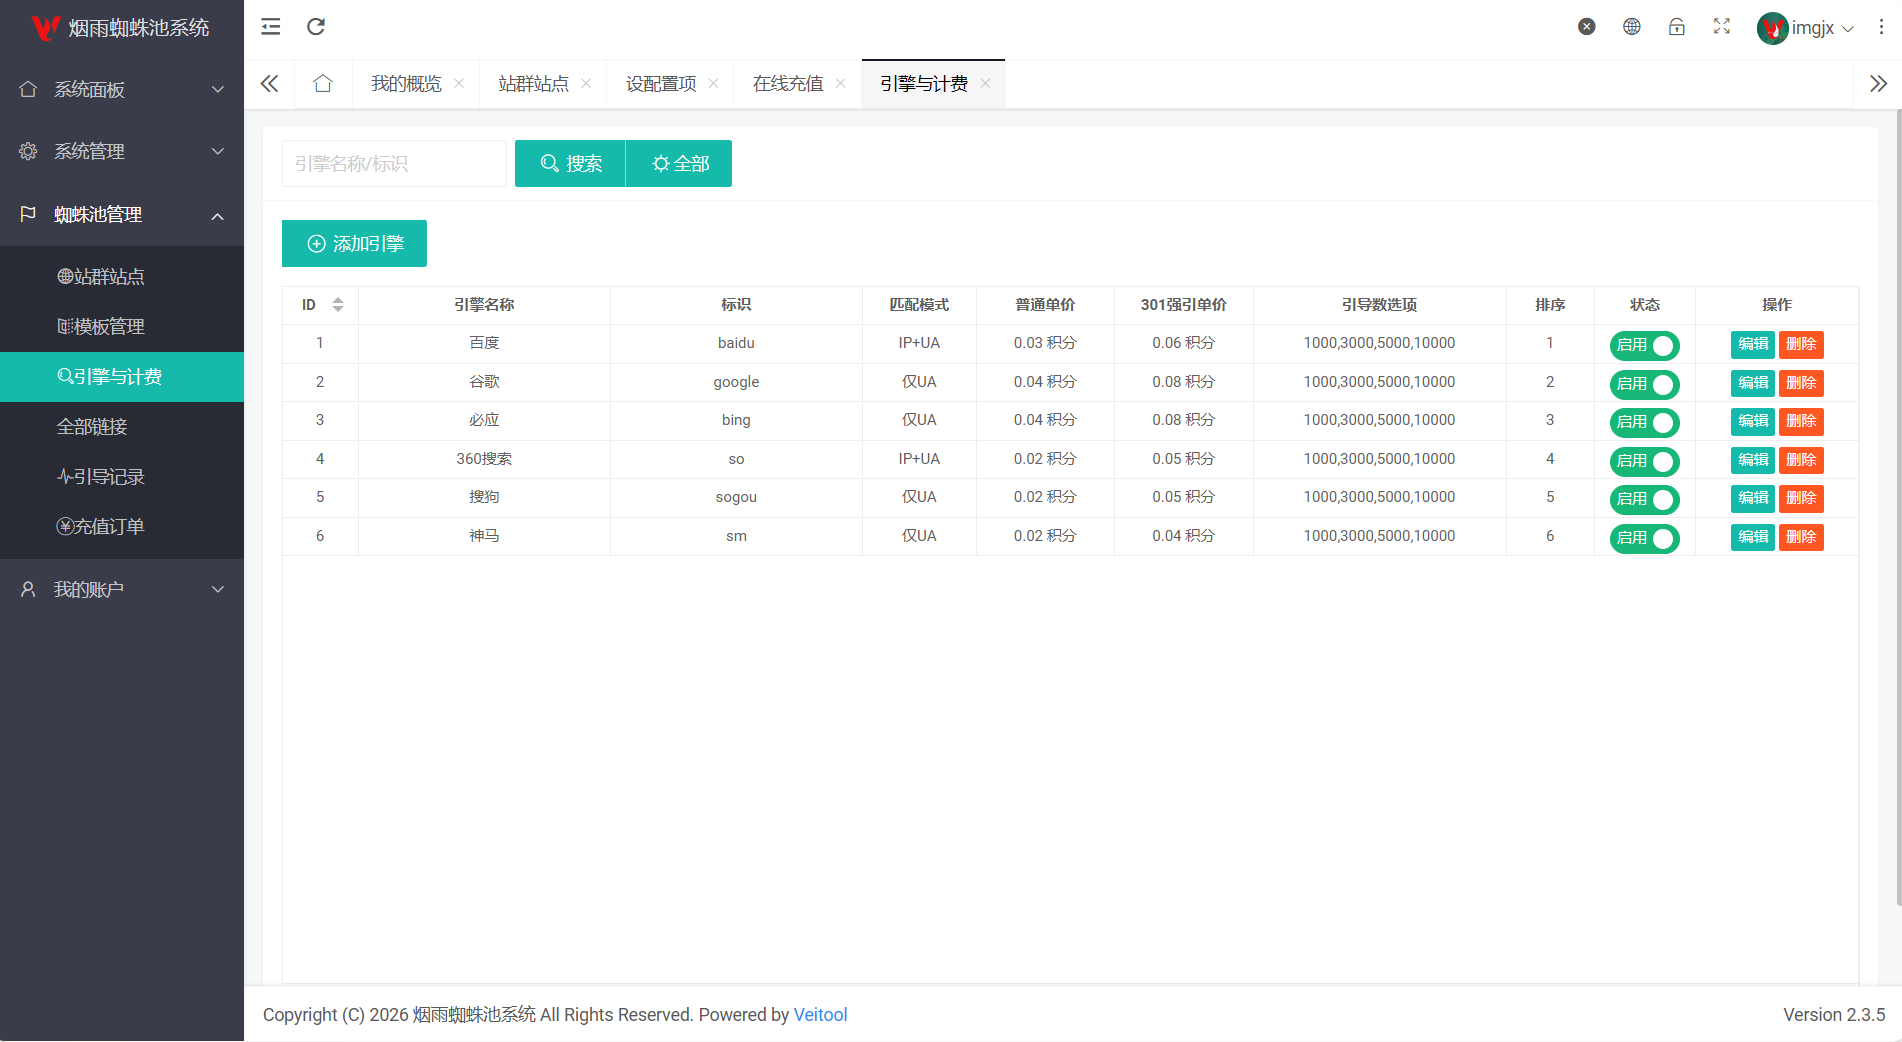Click the 添加引擎 button

[354, 243]
